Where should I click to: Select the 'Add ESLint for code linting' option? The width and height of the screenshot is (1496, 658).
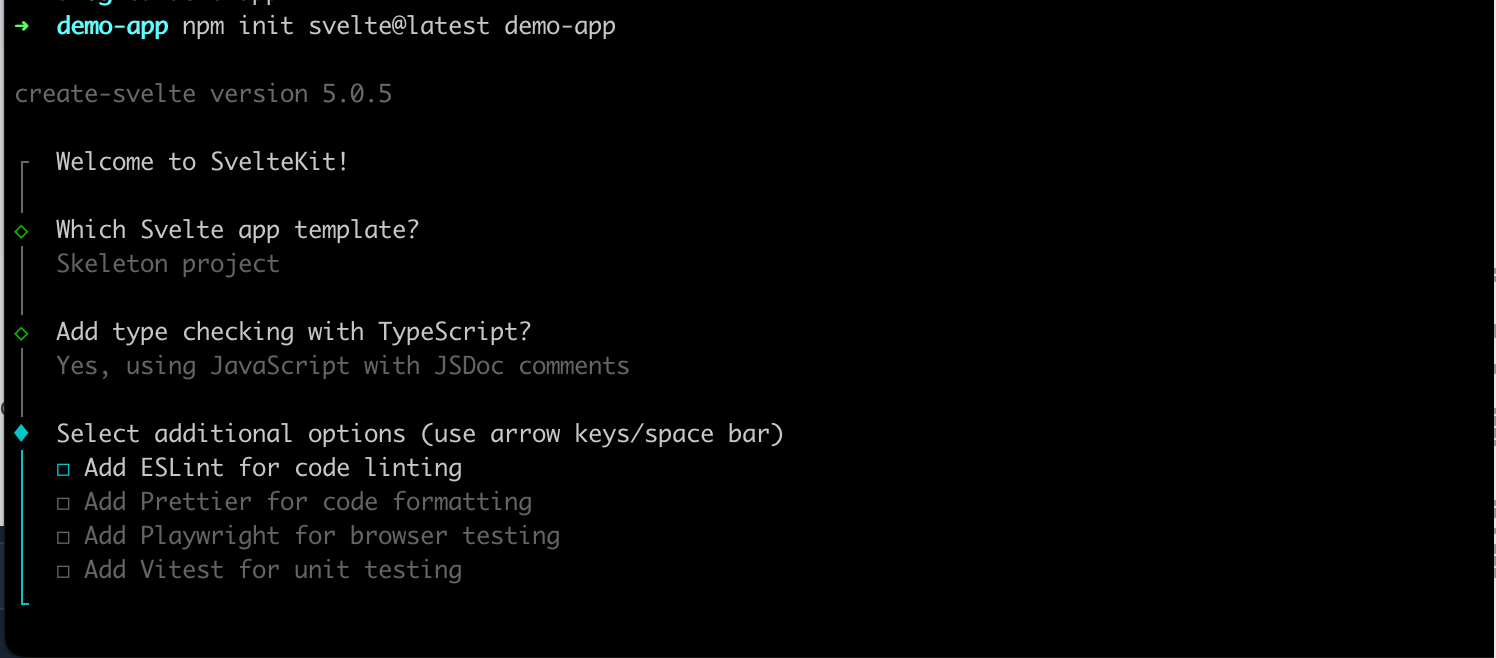coord(273,468)
